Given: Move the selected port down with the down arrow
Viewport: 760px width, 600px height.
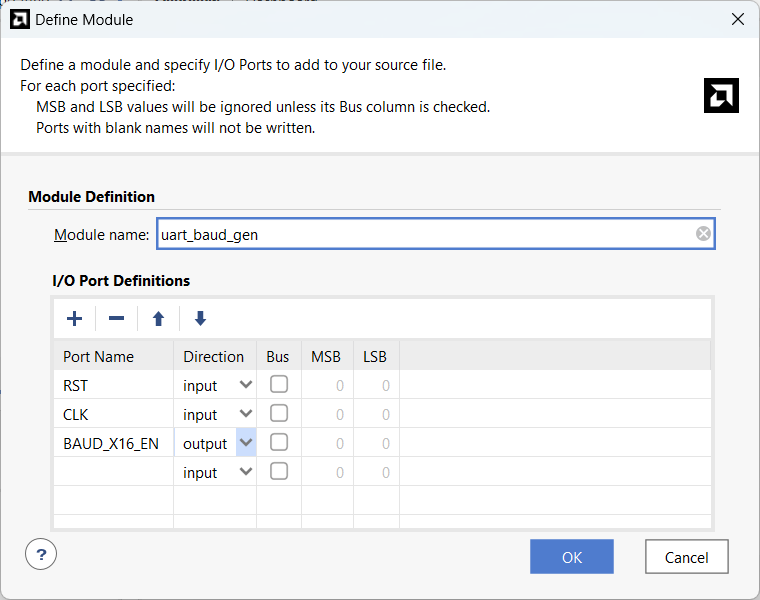Looking at the screenshot, I should pos(200,318).
